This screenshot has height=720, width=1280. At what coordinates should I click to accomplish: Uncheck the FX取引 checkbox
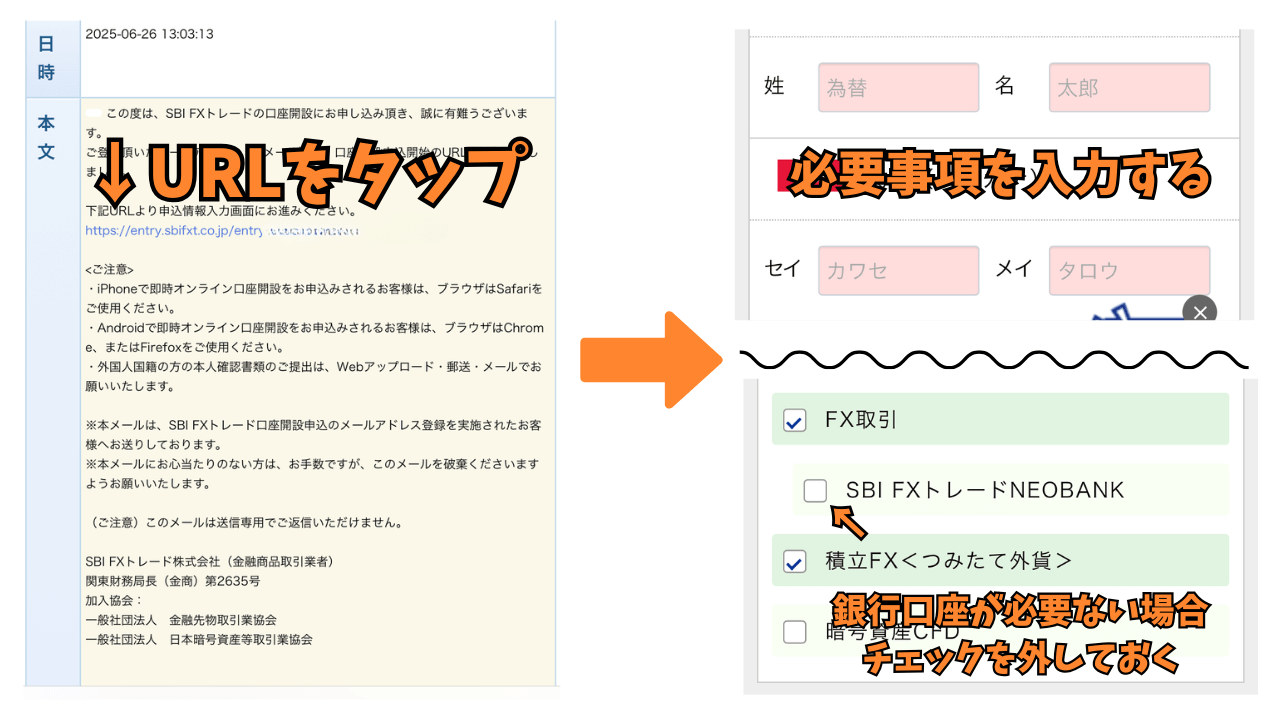(x=795, y=421)
